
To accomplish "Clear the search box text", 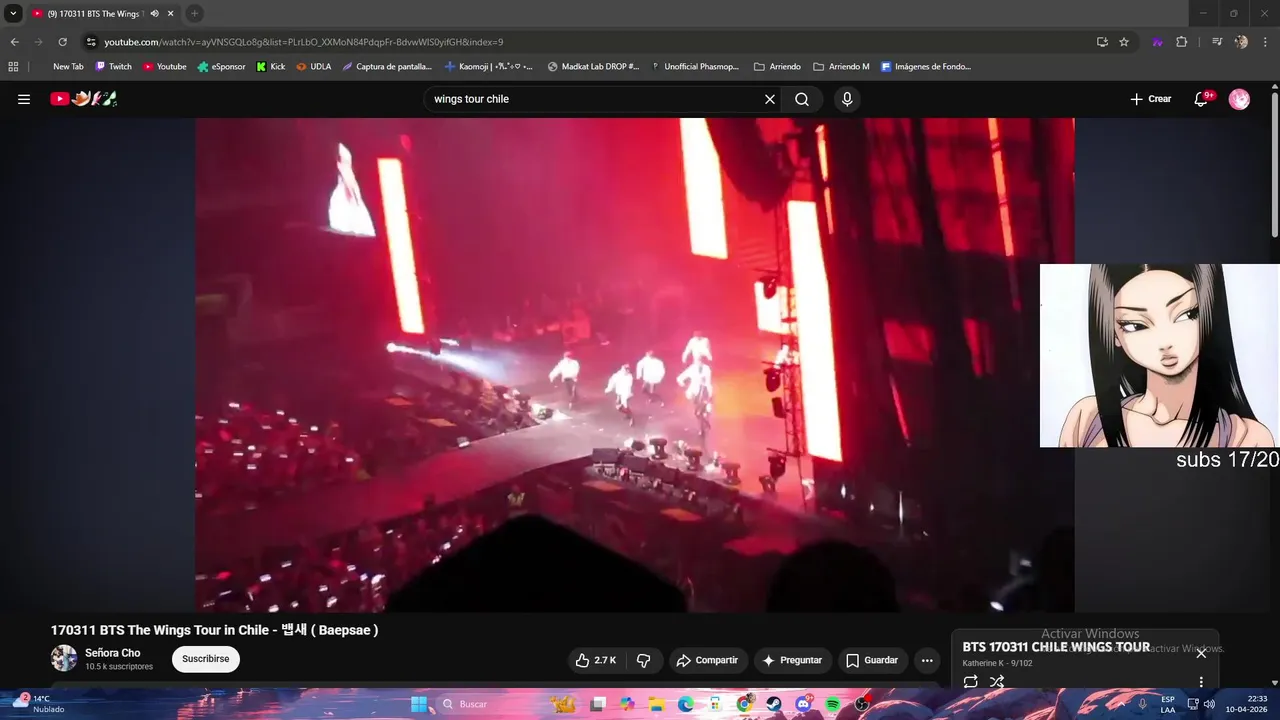I will (770, 99).
